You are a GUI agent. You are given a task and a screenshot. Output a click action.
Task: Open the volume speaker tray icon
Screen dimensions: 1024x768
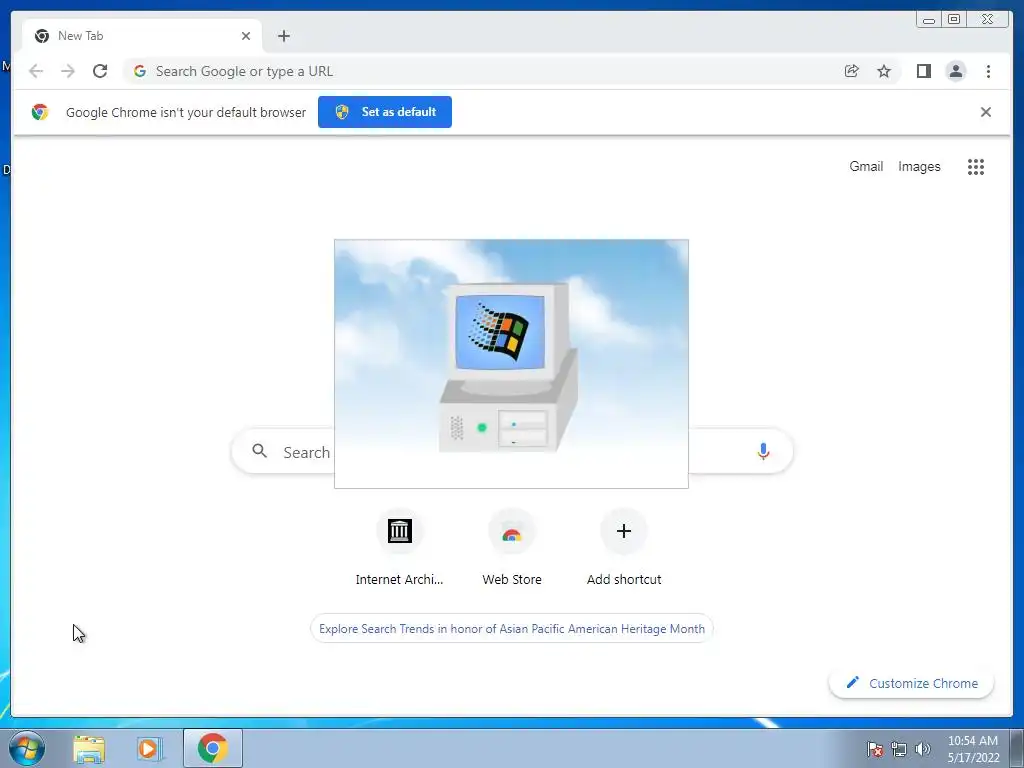click(923, 749)
